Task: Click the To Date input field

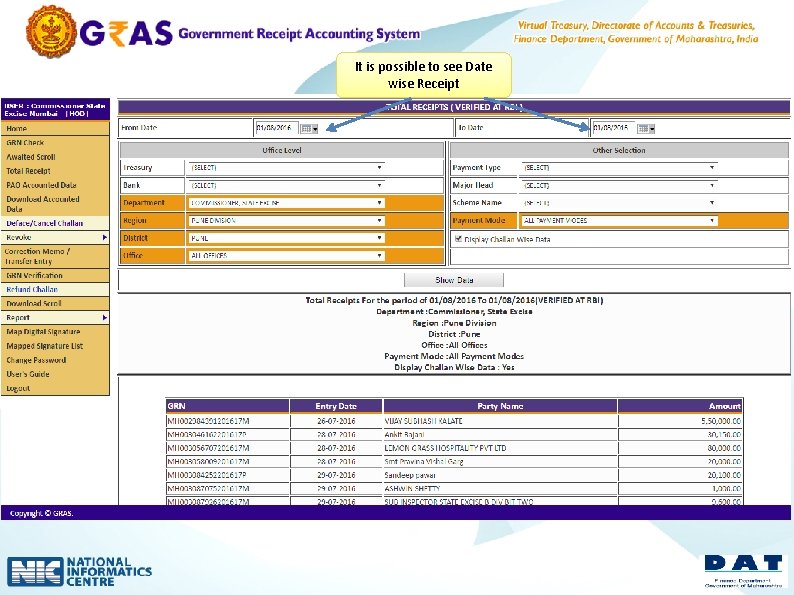Action: click(x=614, y=128)
